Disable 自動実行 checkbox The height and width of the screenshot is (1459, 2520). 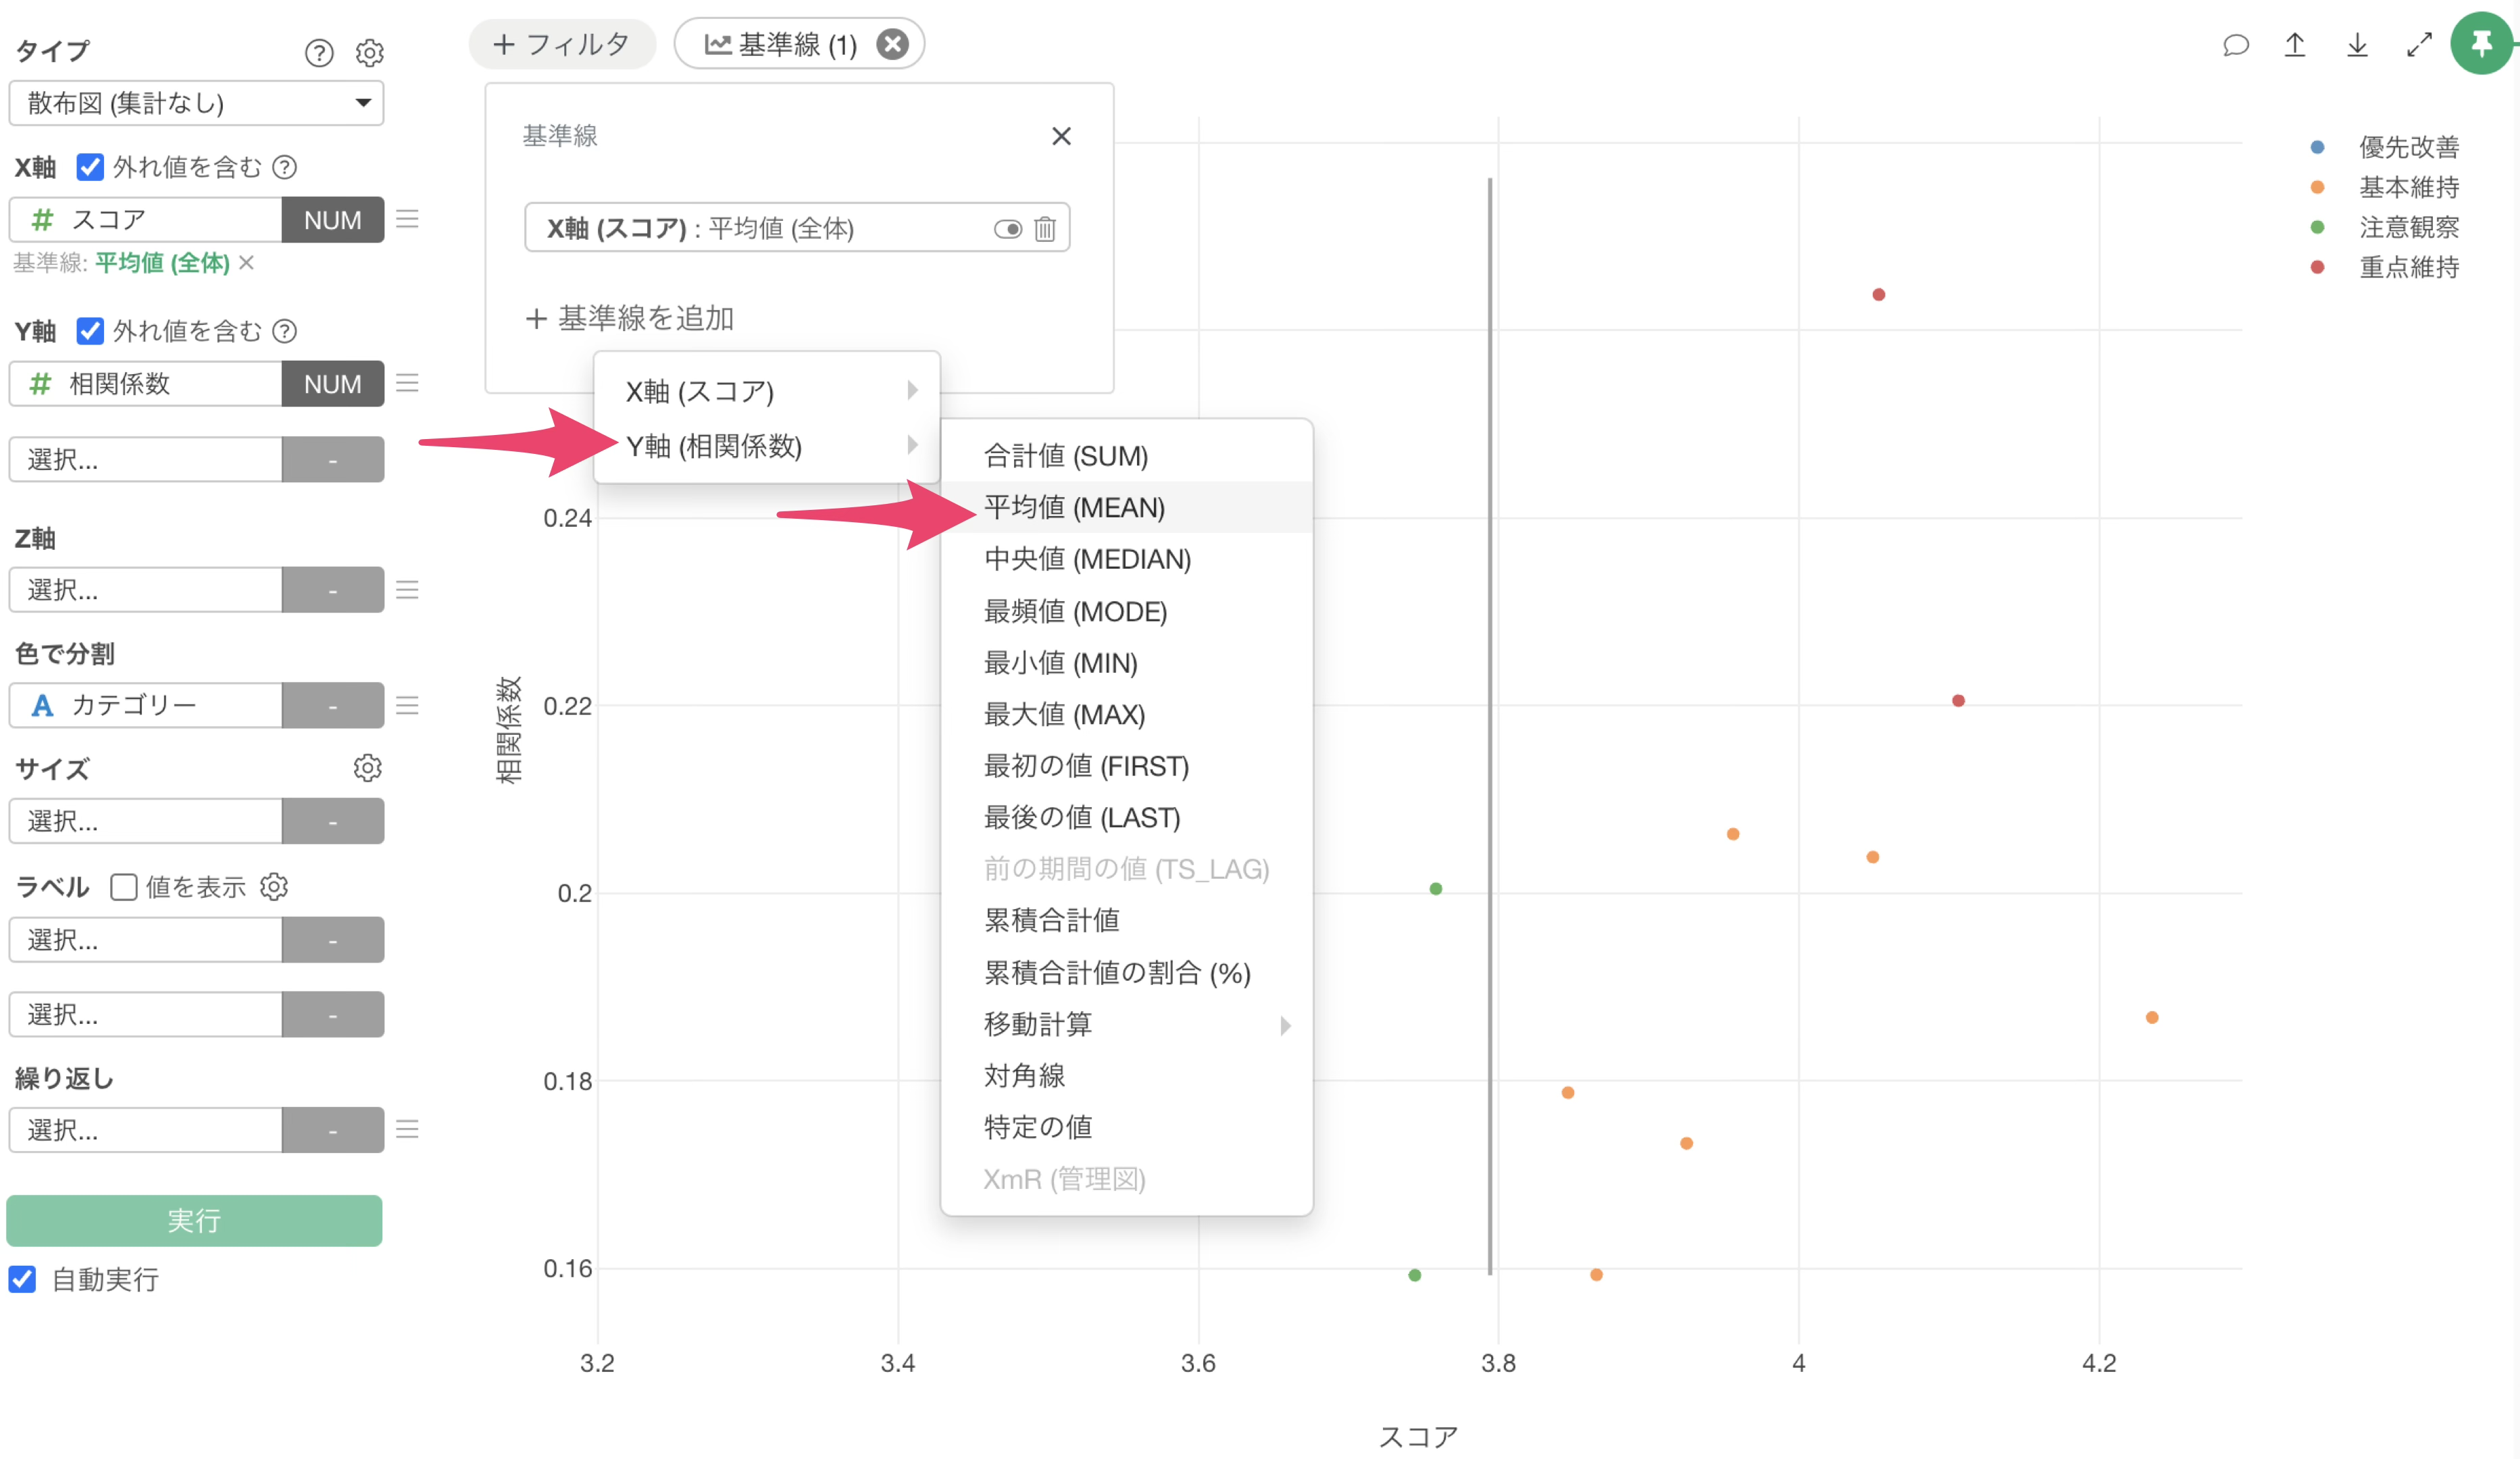[x=23, y=1279]
